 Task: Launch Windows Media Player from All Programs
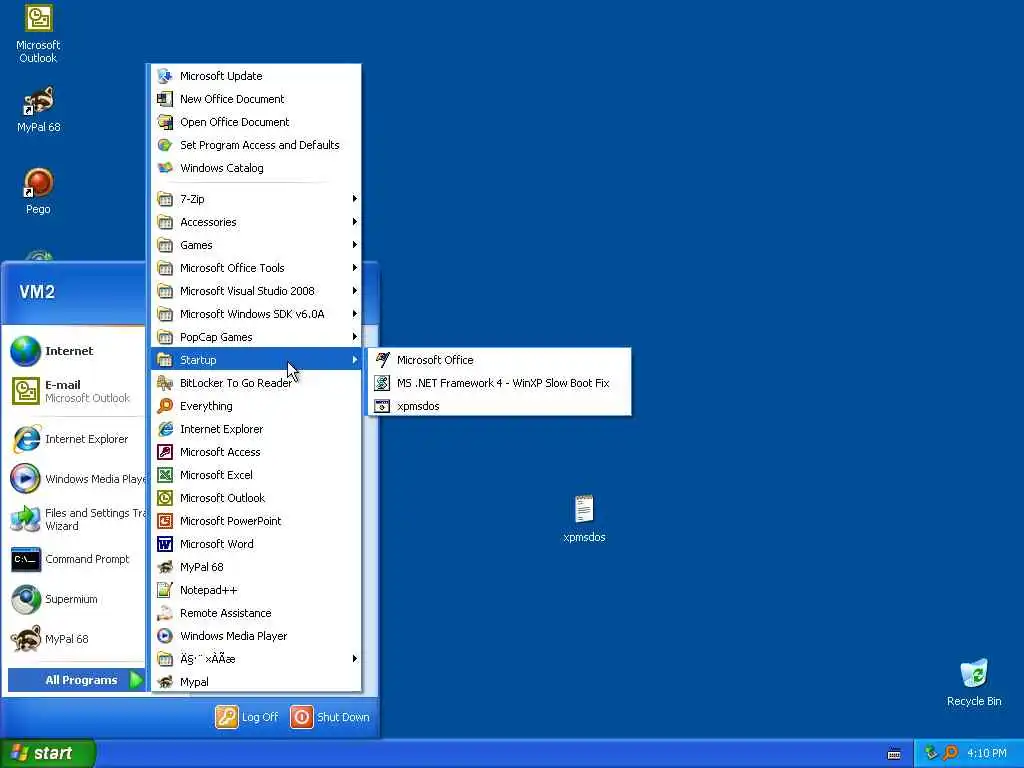pos(256,636)
